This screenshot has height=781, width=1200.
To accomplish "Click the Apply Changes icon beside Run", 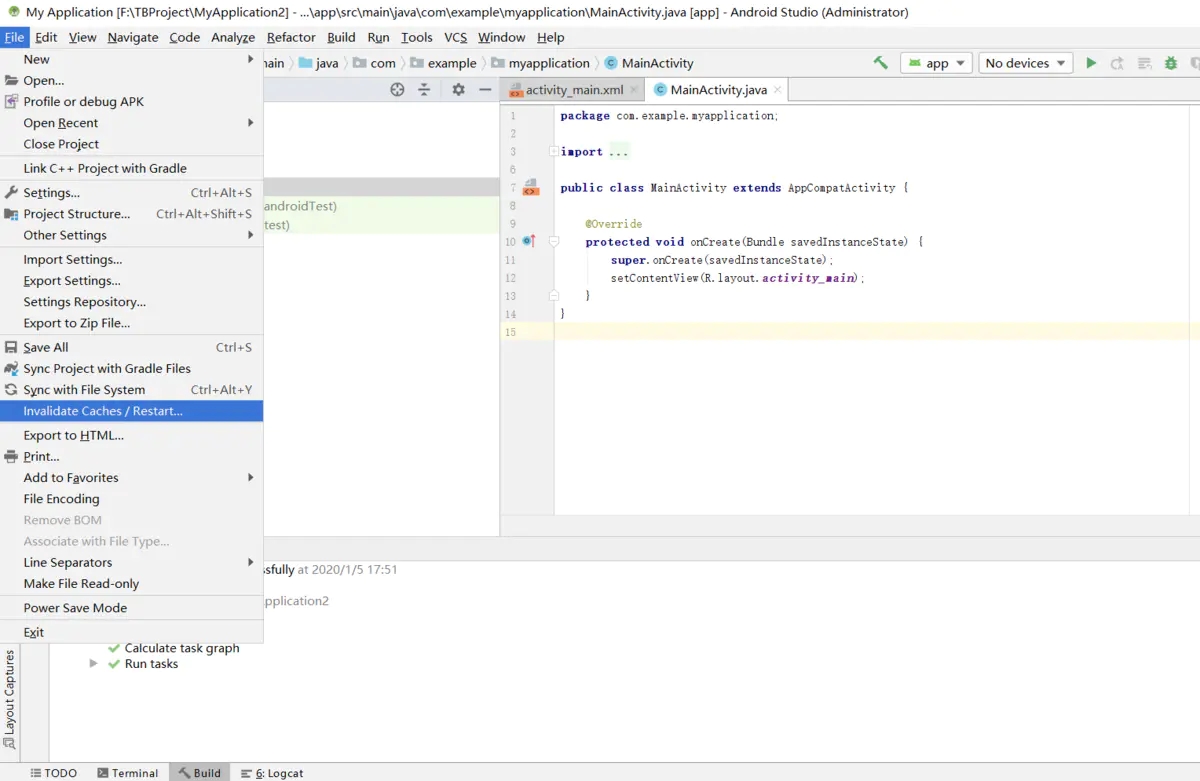I will pos(1117,63).
